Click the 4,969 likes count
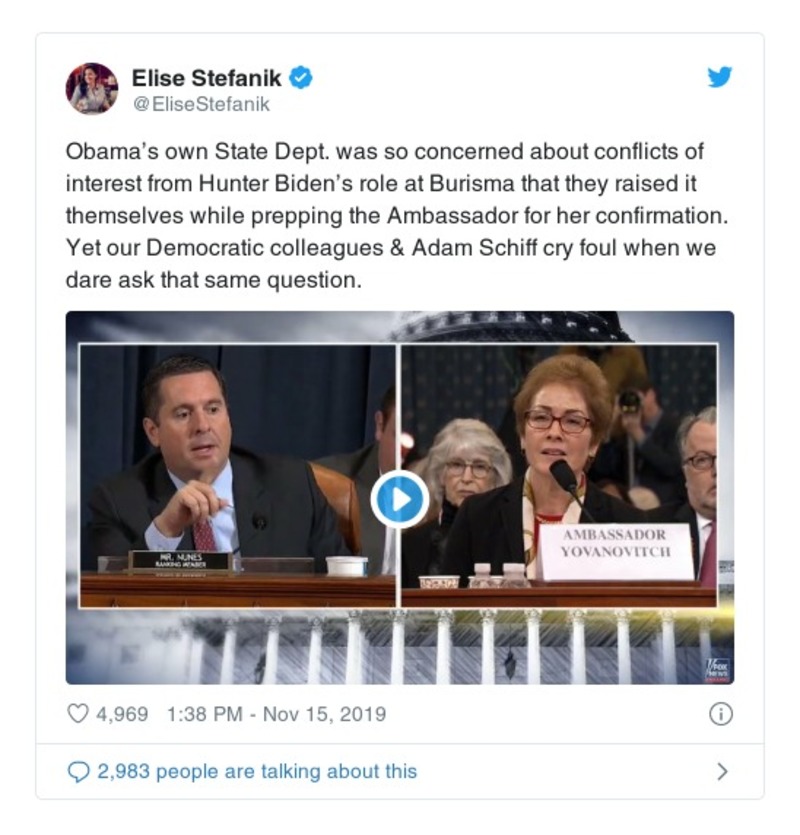This screenshot has width=800, height=835. [121, 714]
